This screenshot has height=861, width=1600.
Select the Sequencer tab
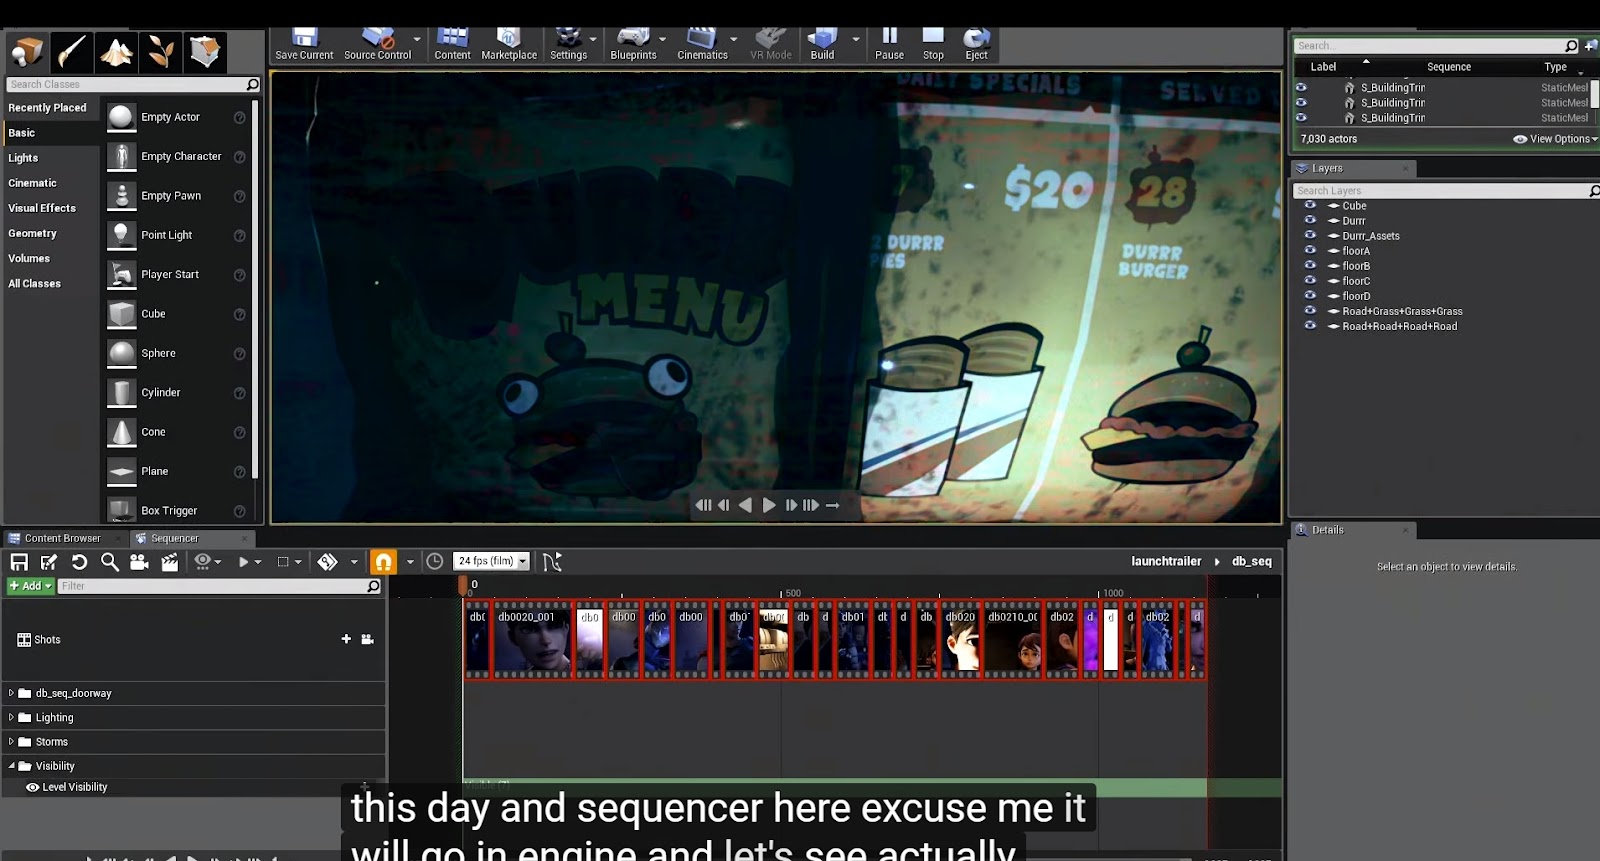[174, 538]
